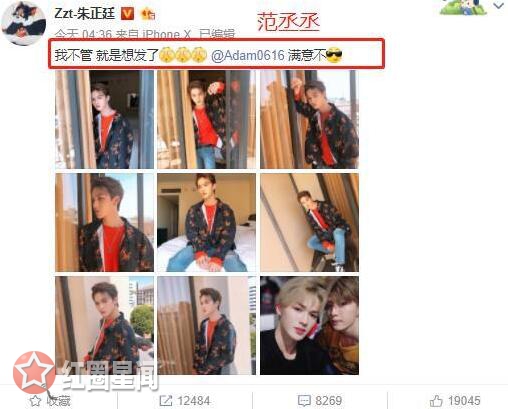Open the middle-right photo sitting on stool
This screenshot has height=409, width=508.
click(309, 222)
